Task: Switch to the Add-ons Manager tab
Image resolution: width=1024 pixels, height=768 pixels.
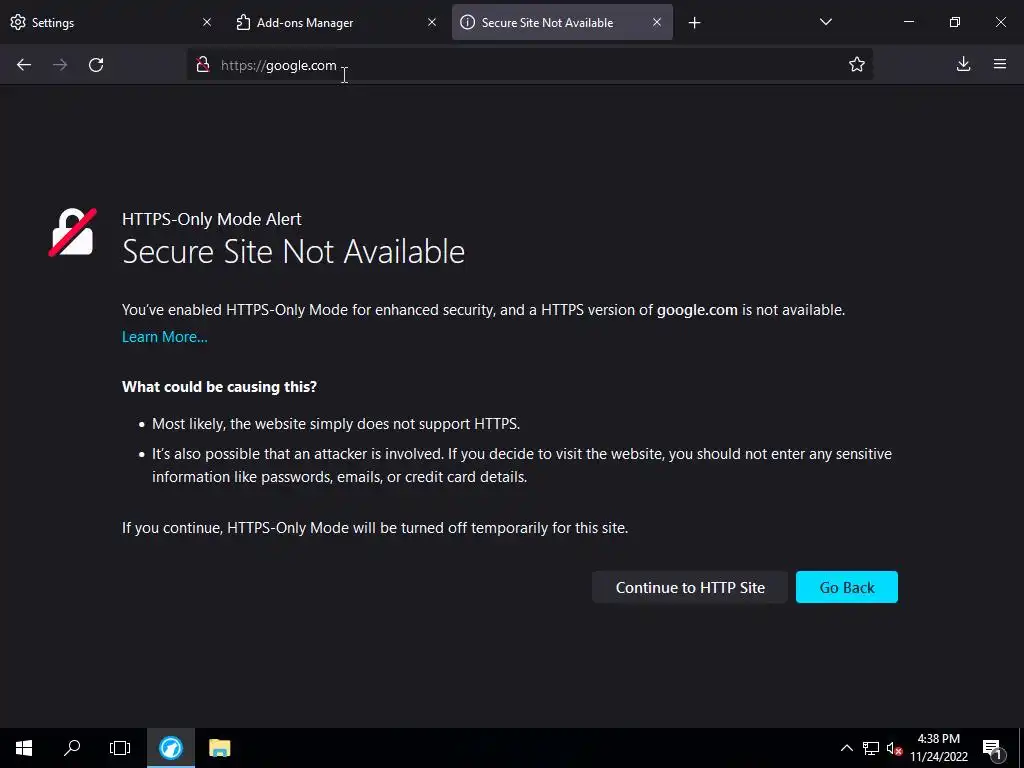Action: (337, 22)
